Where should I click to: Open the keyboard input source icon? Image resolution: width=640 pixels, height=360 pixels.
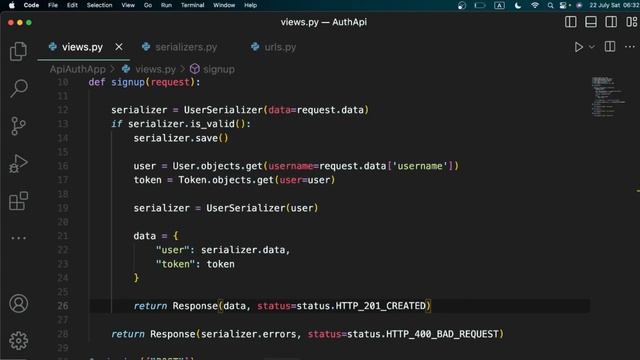(499, 5)
